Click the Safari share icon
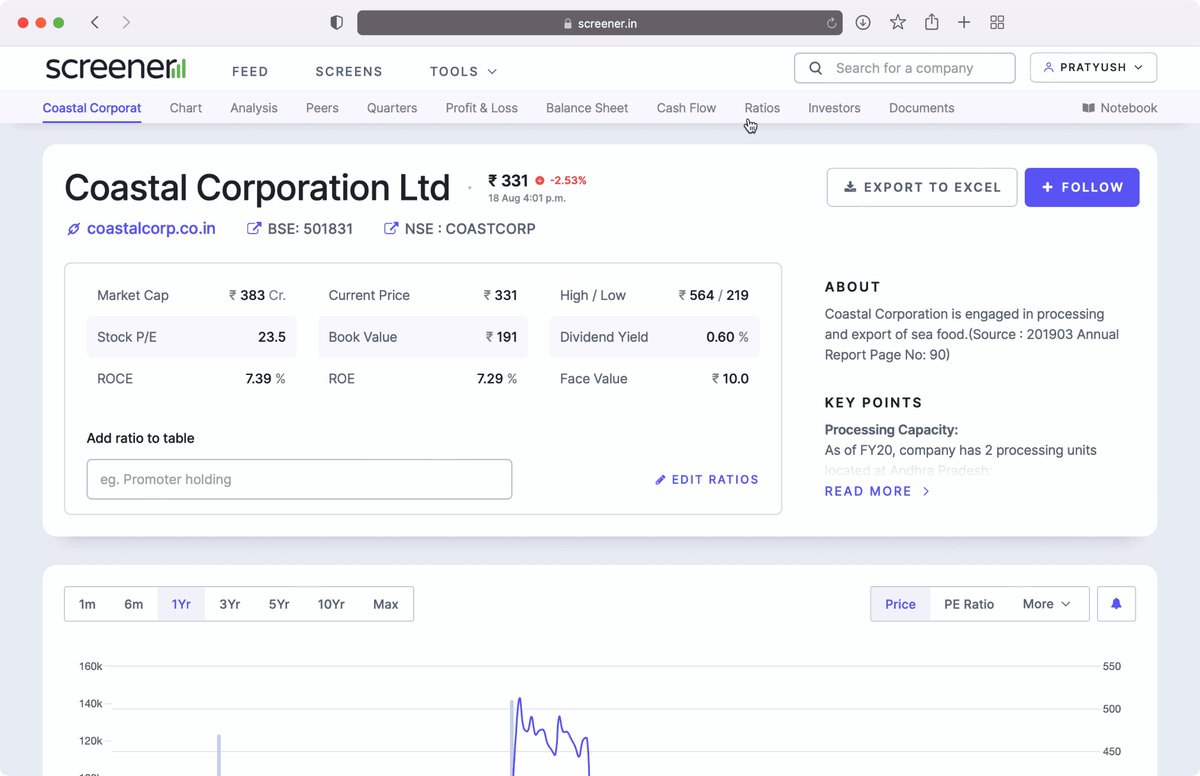The width and height of the screenshot is (1200, 776). 932,22
